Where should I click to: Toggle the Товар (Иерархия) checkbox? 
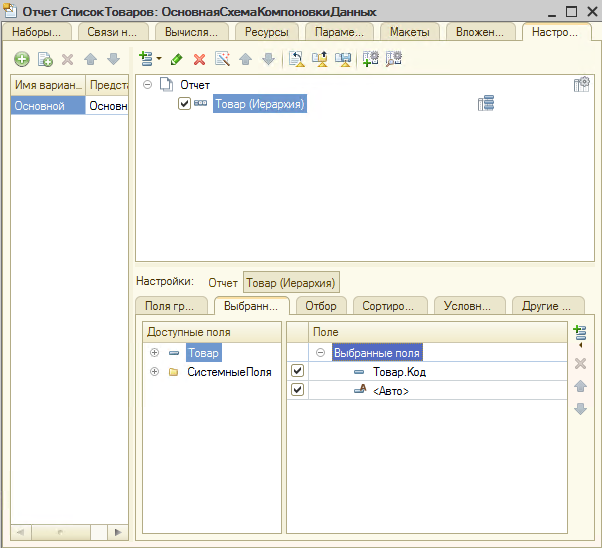[x=184, y=104]
